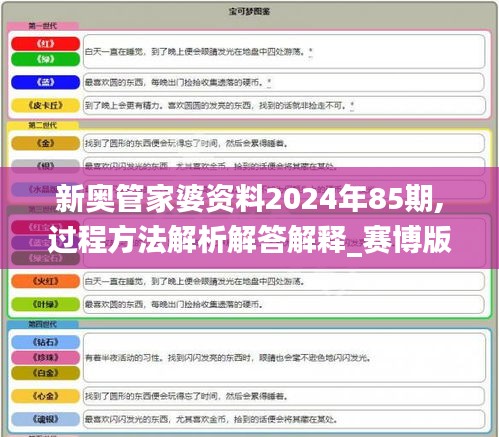499x437 pixels.
Task: Click the pink 《珍珠》 label
Action: point(46,358)
